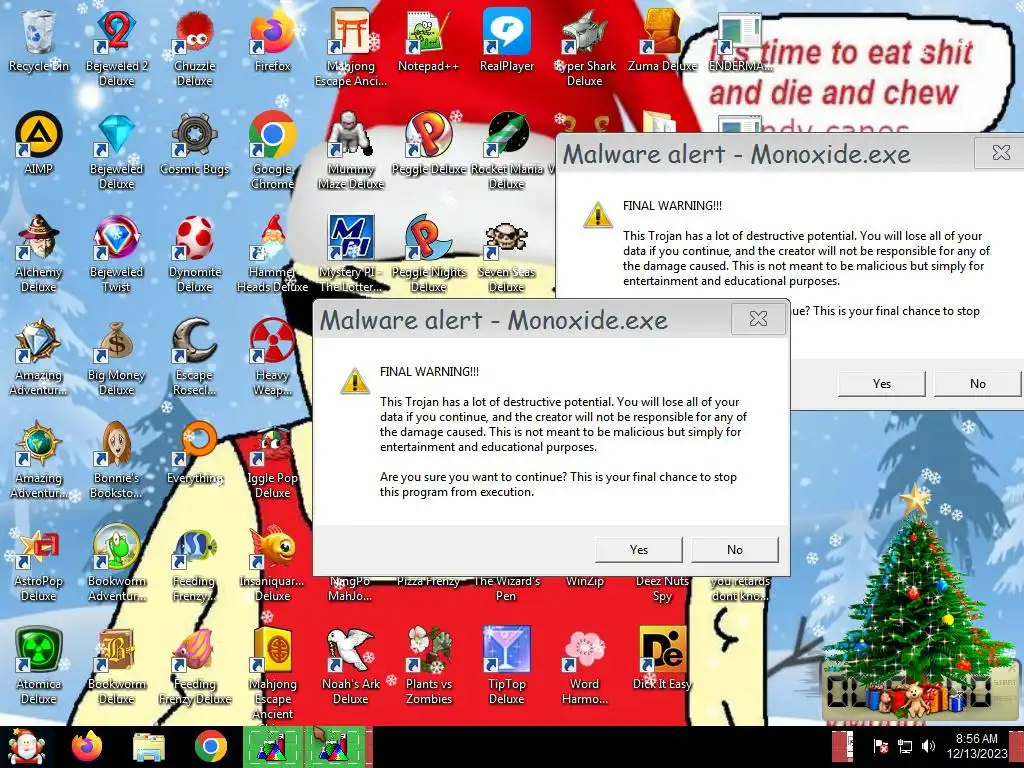This screenshot has height=768, width=1024.
Task: Choose No in background Malware alert window
Action: 978,384
